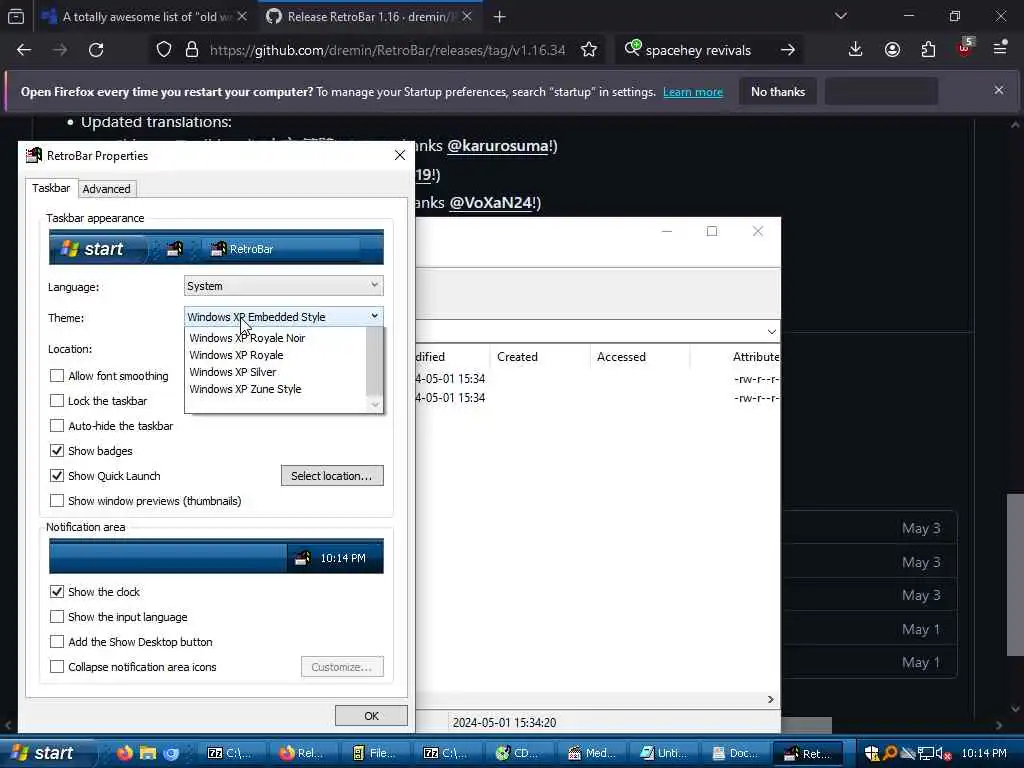Viewport: 1024px width, 768px height.
Task: Open the Firefox account icon
Action: pos(892,50)
